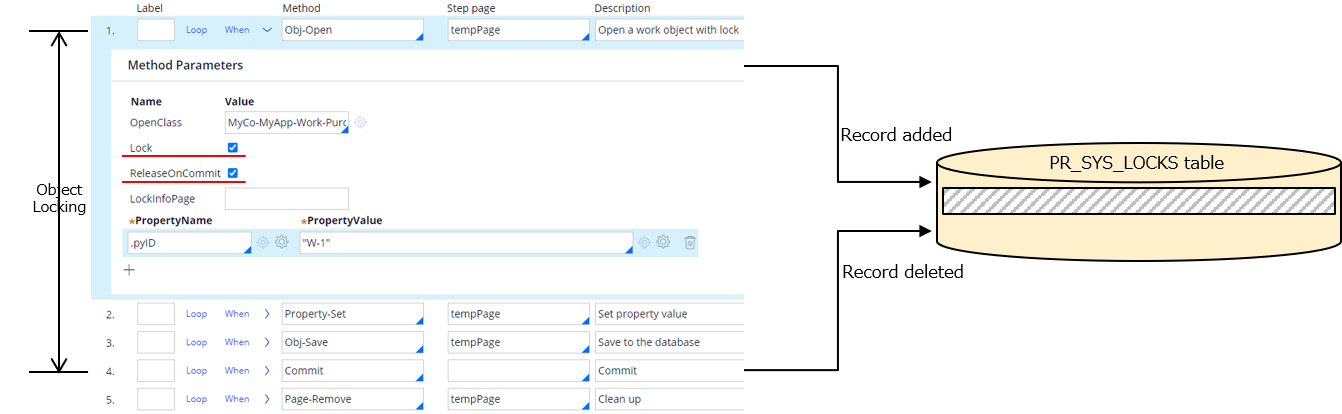
Task: Click the empty step page field of Commit
Action: [x=519, y=370]
